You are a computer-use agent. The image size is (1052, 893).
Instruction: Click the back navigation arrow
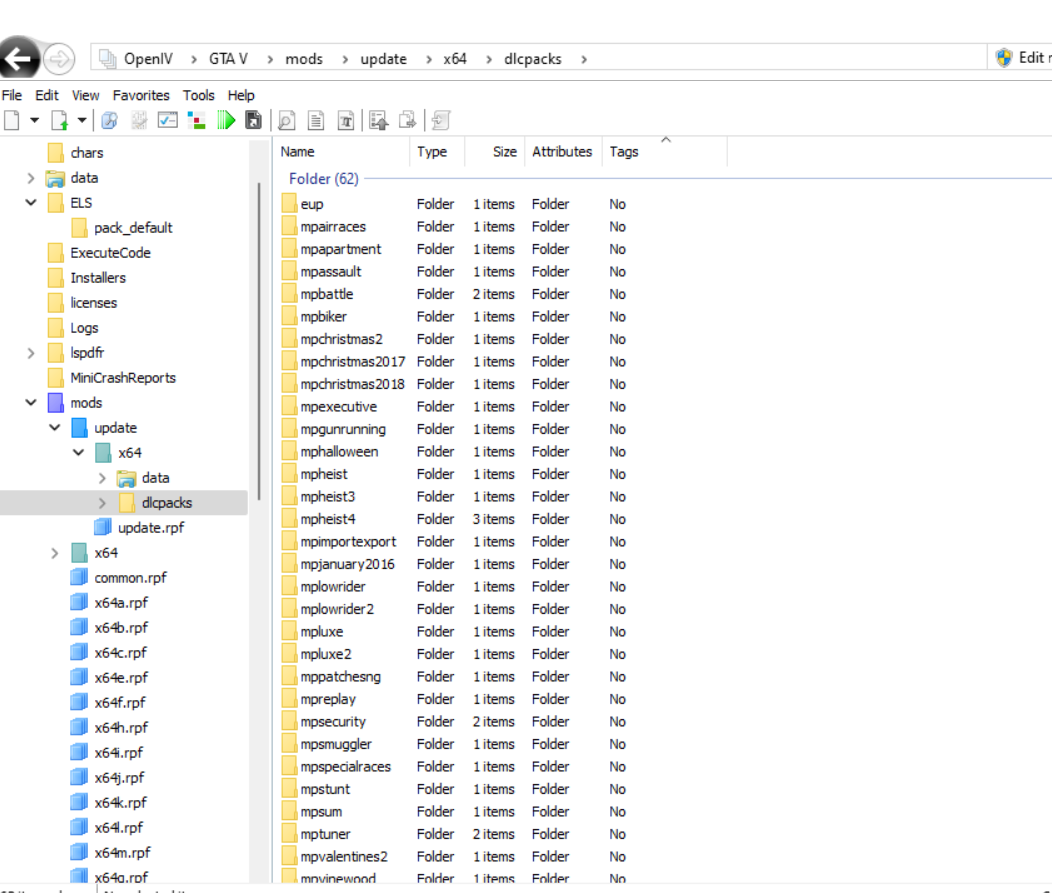(x=20, y=59)
